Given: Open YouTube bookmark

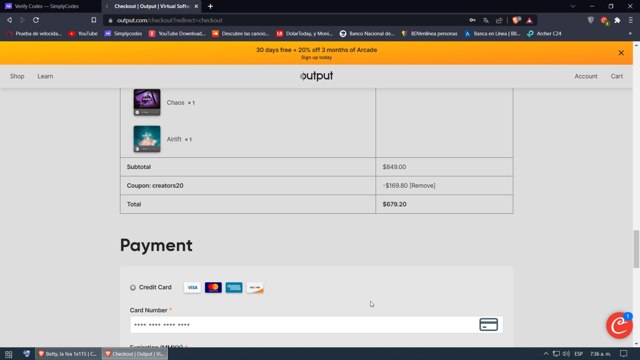Looking at the screenshot, I should pos(83,33).
